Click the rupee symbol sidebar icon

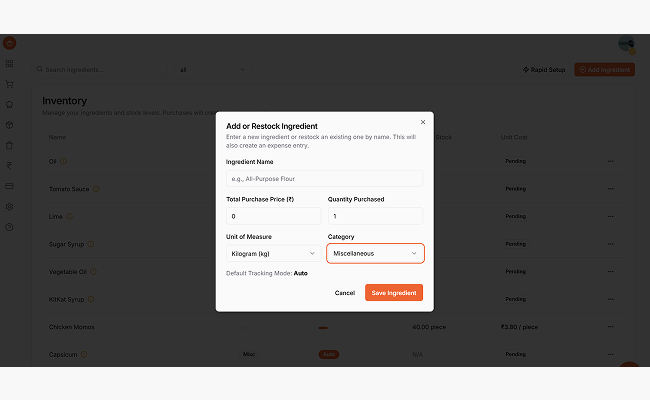[x=9, y=166]
